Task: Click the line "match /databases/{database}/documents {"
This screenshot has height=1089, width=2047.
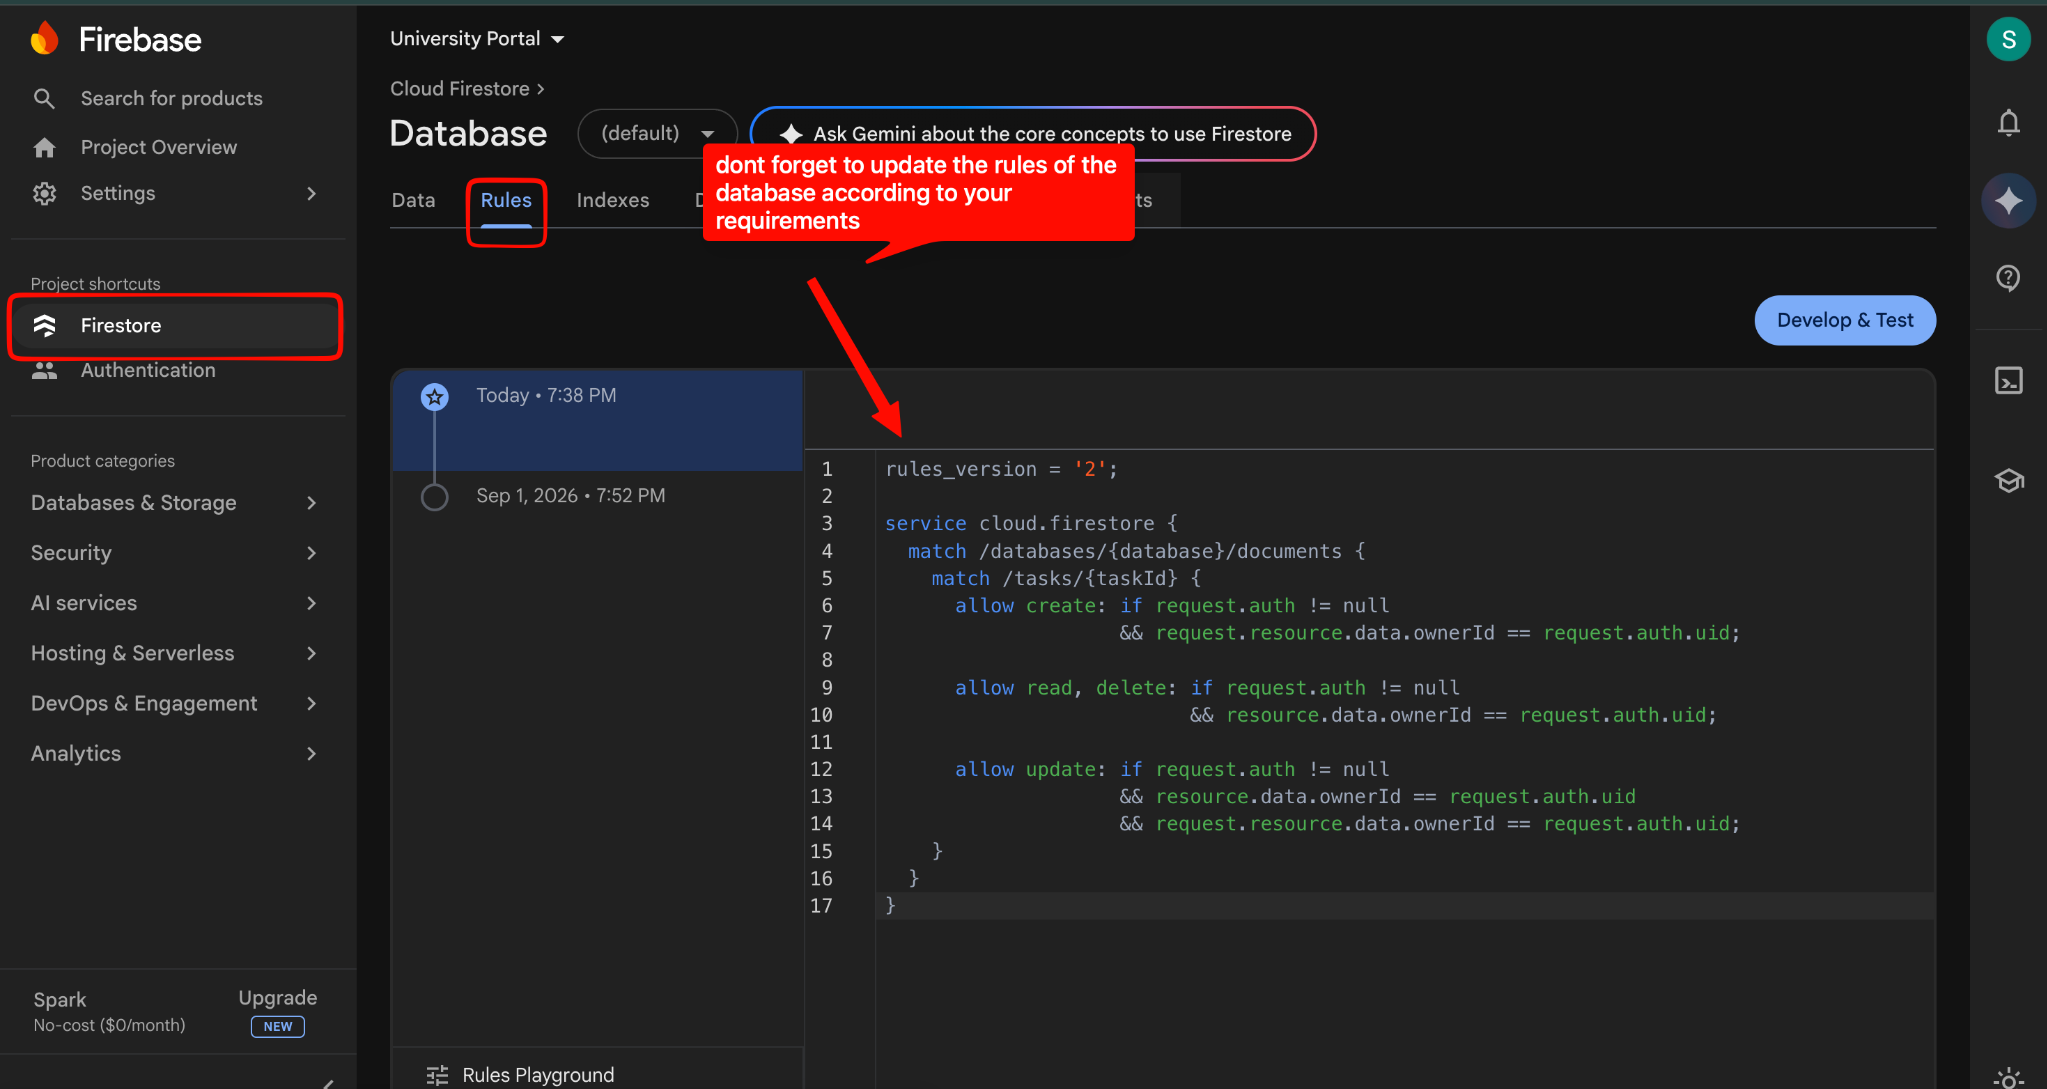Action: (1136, 551)
